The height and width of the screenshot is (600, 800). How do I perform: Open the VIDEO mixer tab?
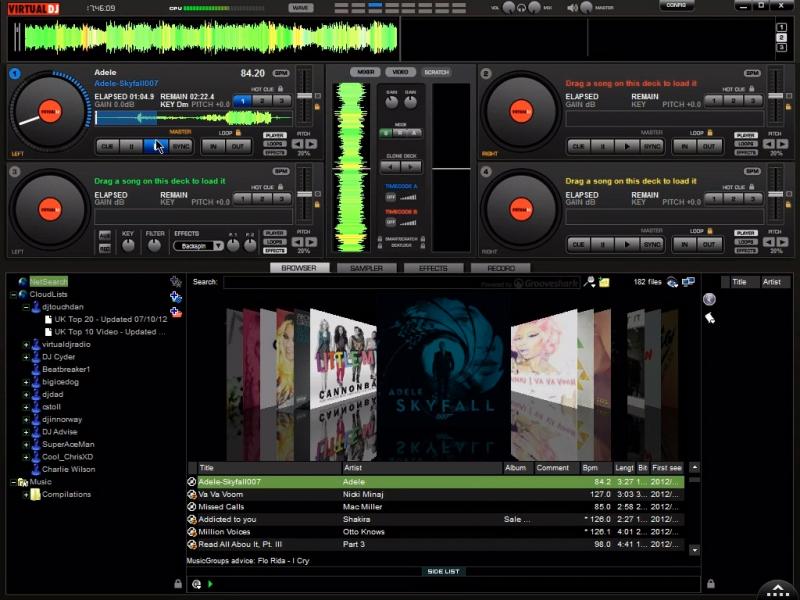pyautogui.click(x=401, y=72)
